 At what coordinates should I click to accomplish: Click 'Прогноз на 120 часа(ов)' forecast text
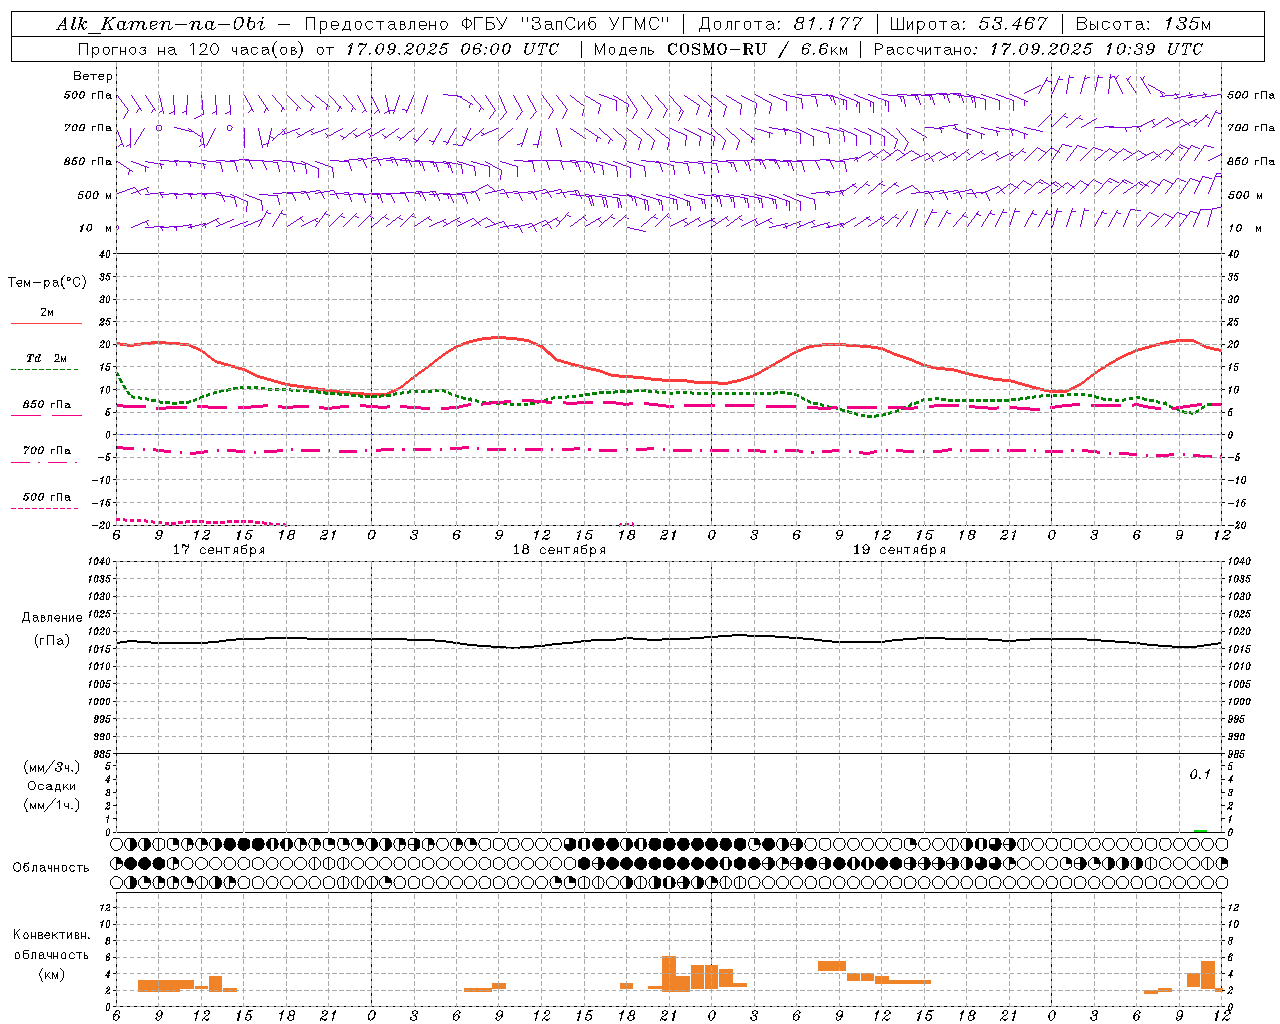(192, 49)
